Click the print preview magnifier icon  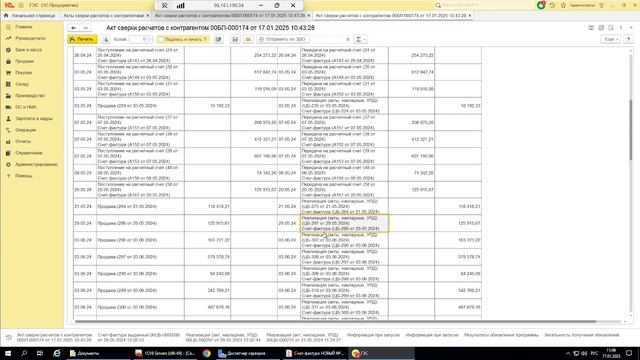(x=106, y=39)
